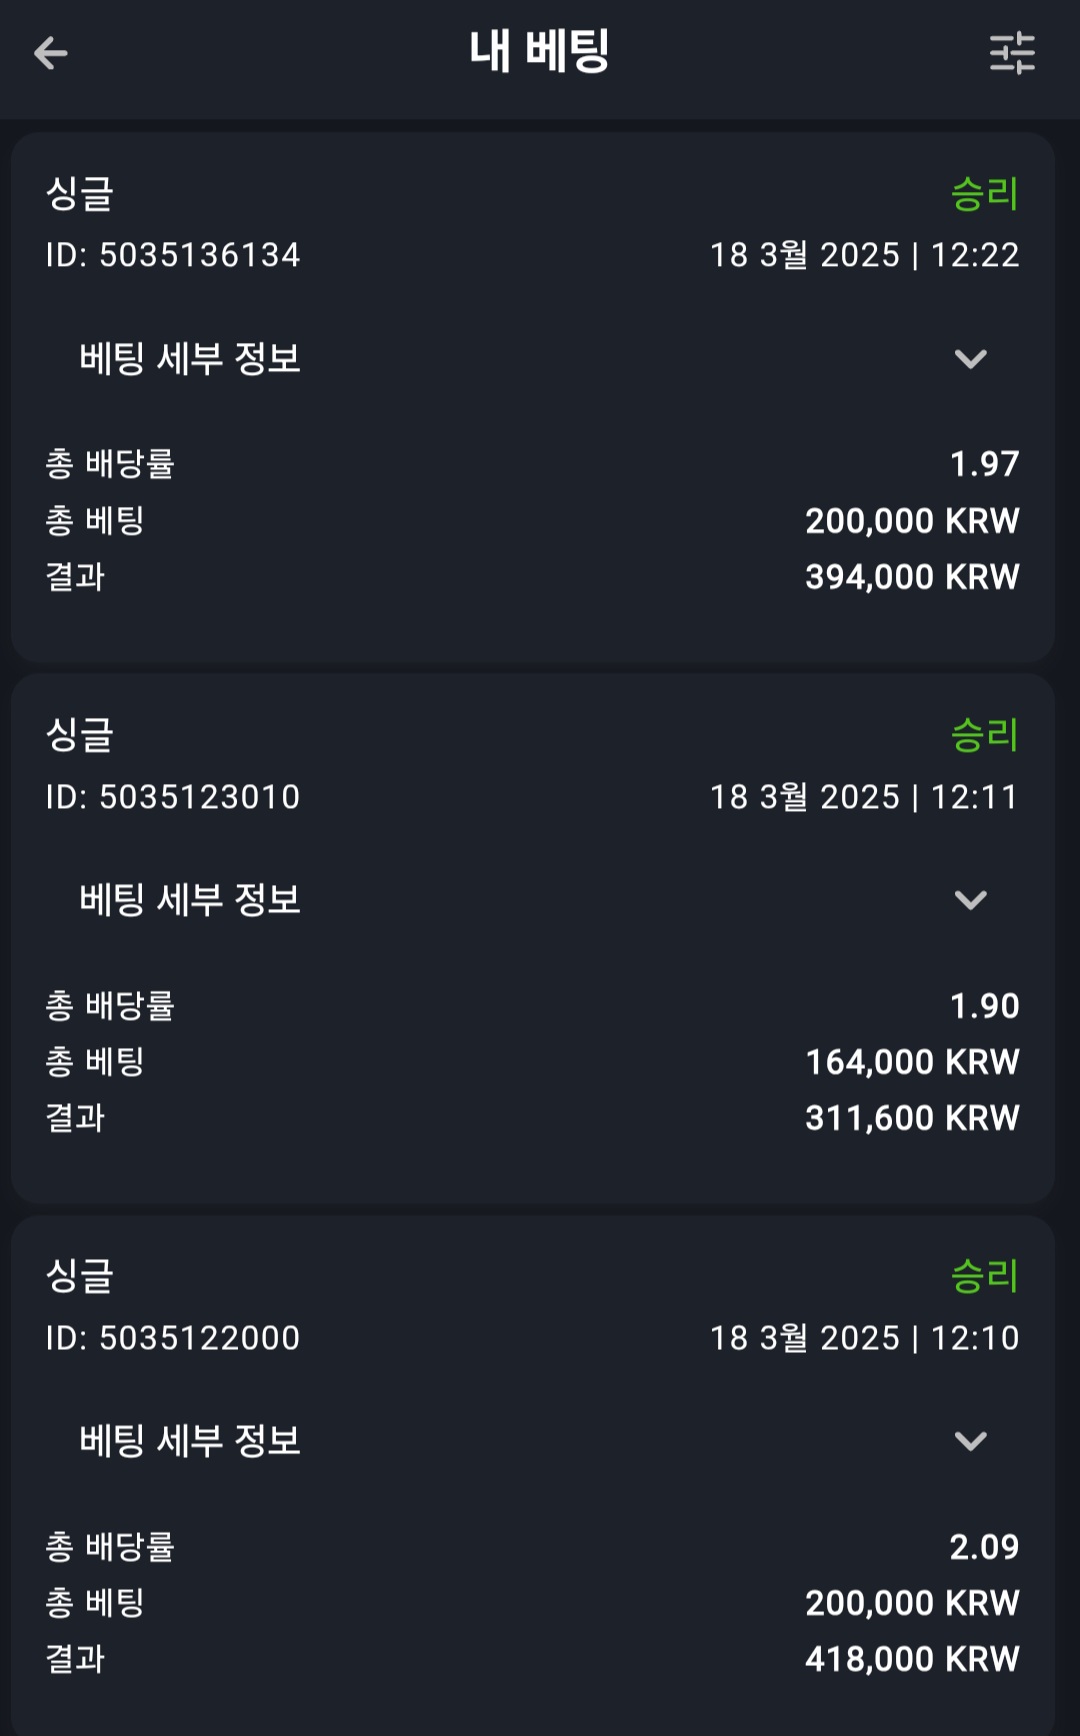Click the 내 베팅 page title
The width and height of the screenshot is (1080, 1736).
pos(539,52)
